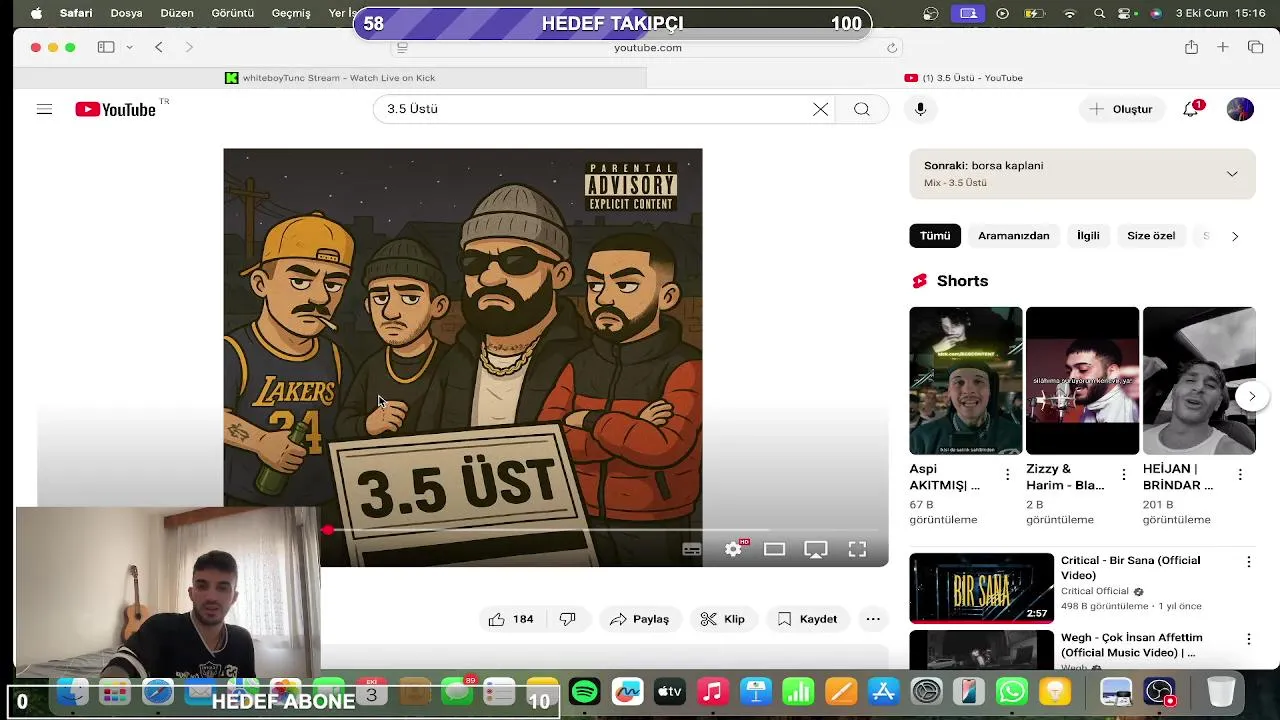Viewport: 1280px width, 720px height.
Task: Seek the video progress bar scrubber
Action: click(327, 530)
